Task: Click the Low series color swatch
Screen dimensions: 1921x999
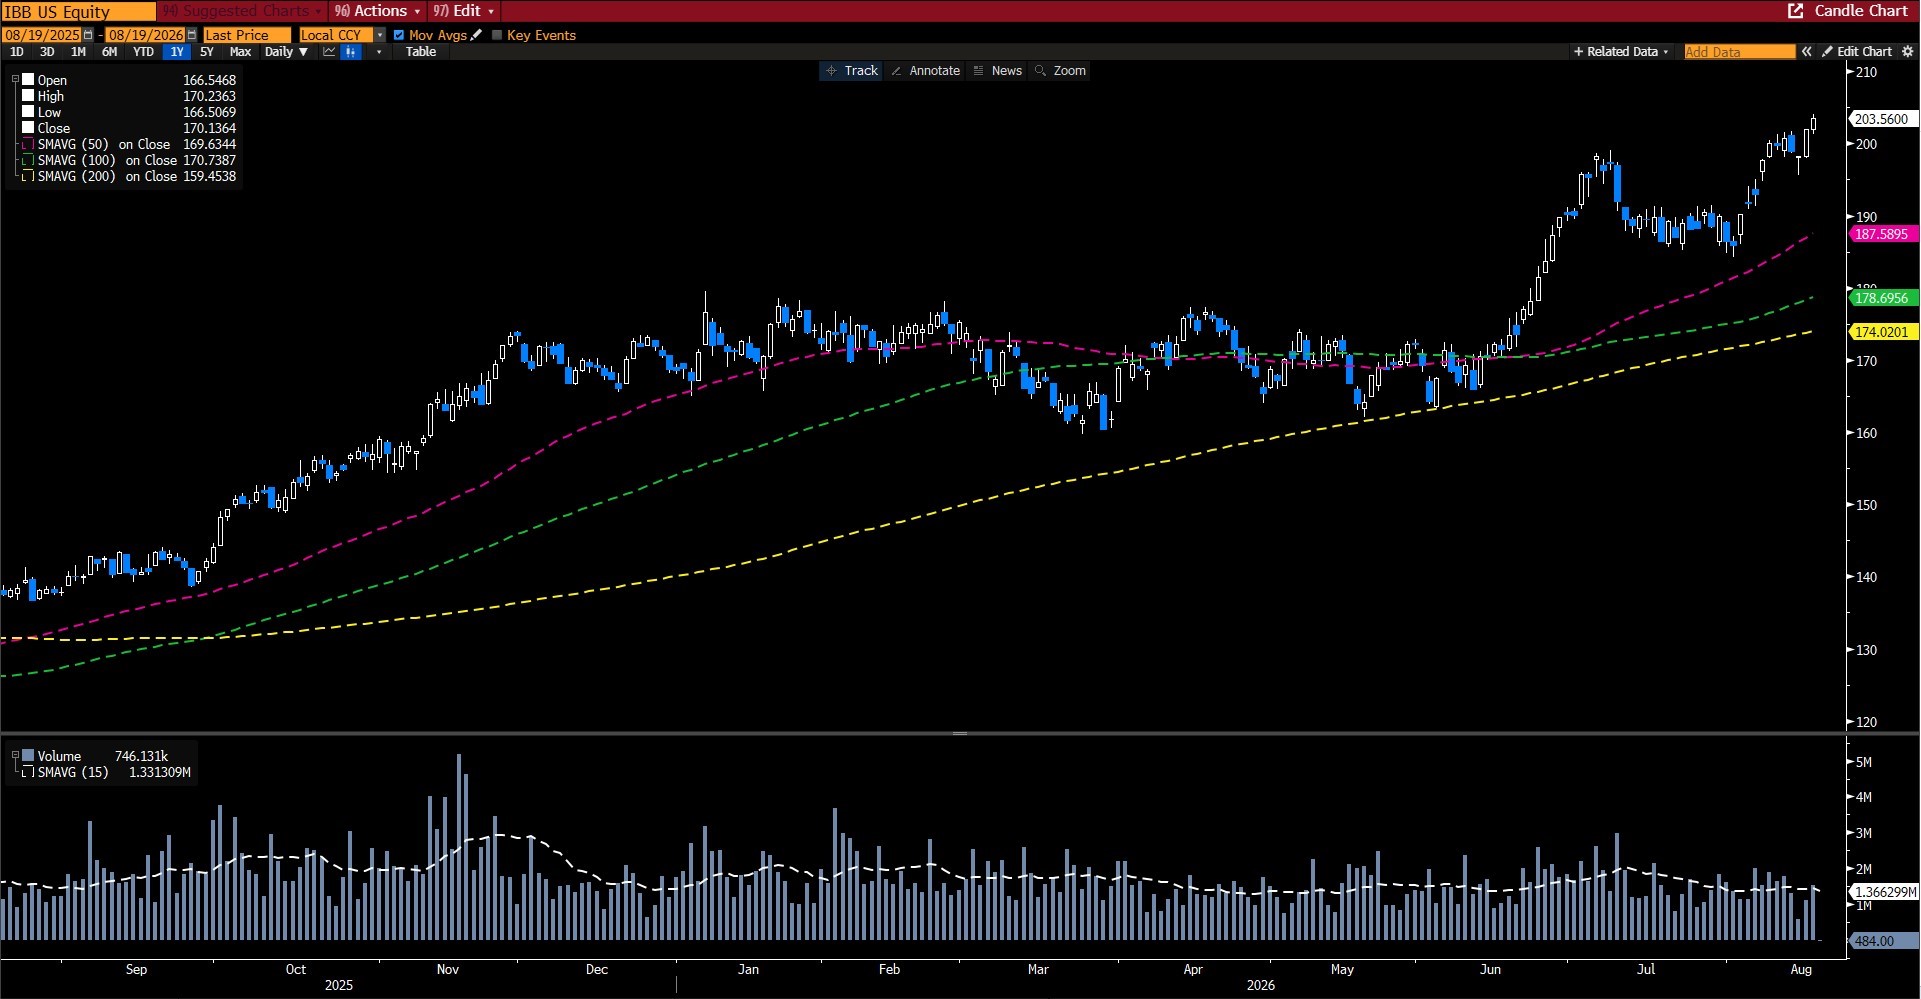Action: pyautogui.click(x=28, y=111)
